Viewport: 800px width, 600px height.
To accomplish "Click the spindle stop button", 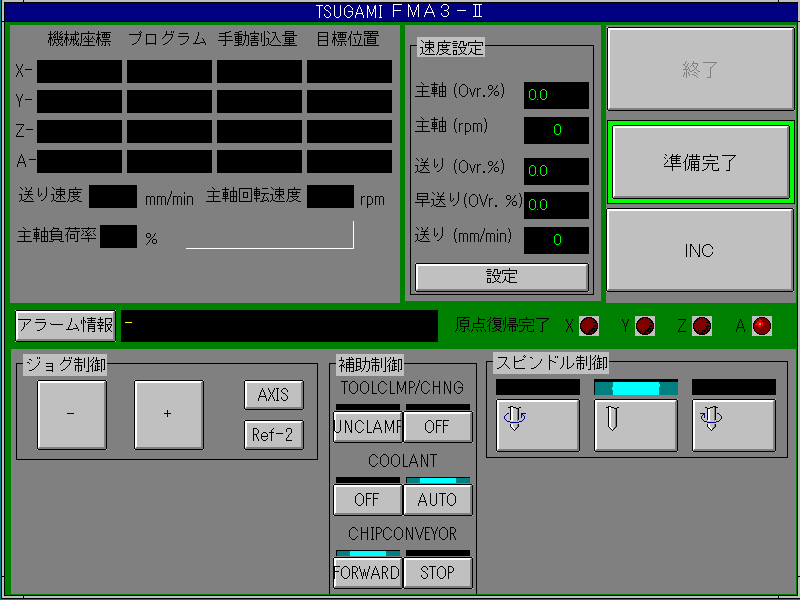I will point(636,425).
